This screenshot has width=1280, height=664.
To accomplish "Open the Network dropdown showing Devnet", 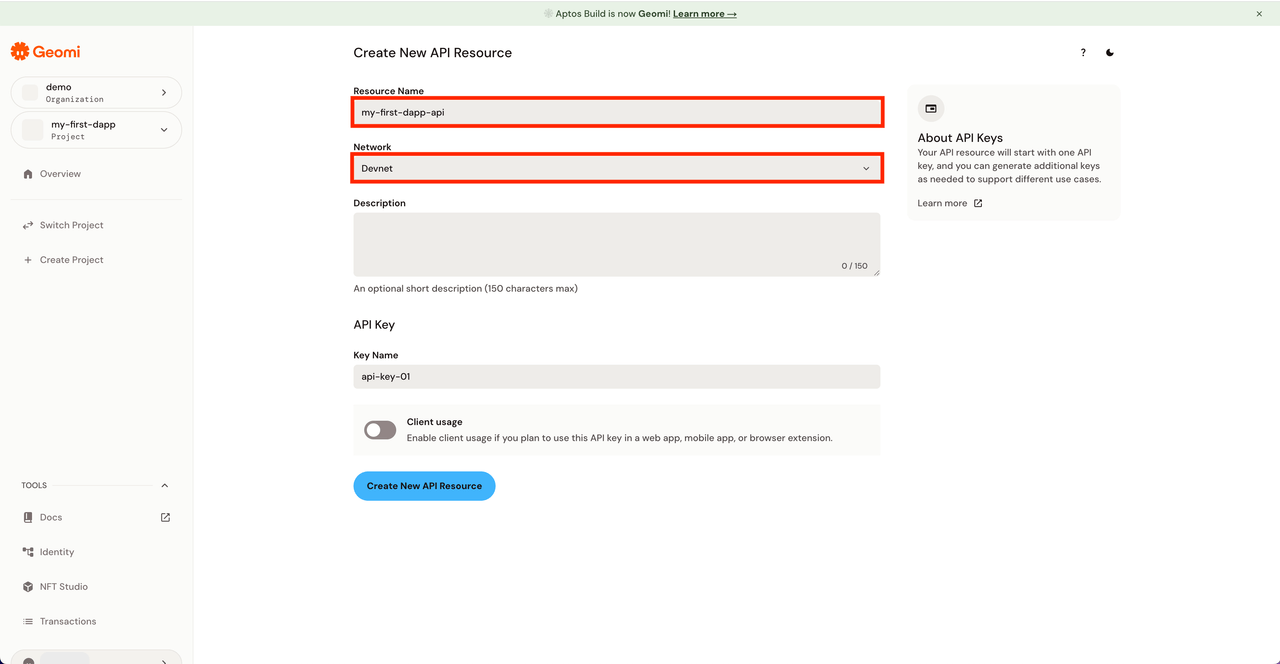I will click(x=616, y=167).
